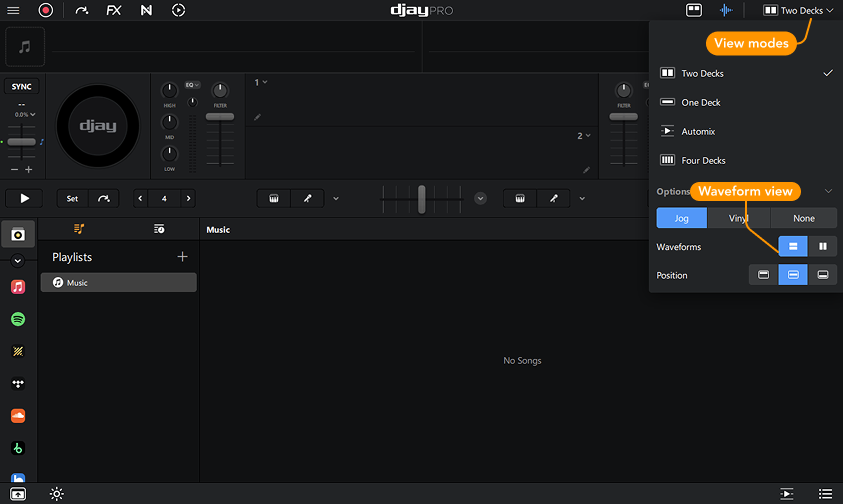Image resolution: width=843 pixels, height=504 pixels.
Task: Select Automix view mode
Action: pos(746,131)
